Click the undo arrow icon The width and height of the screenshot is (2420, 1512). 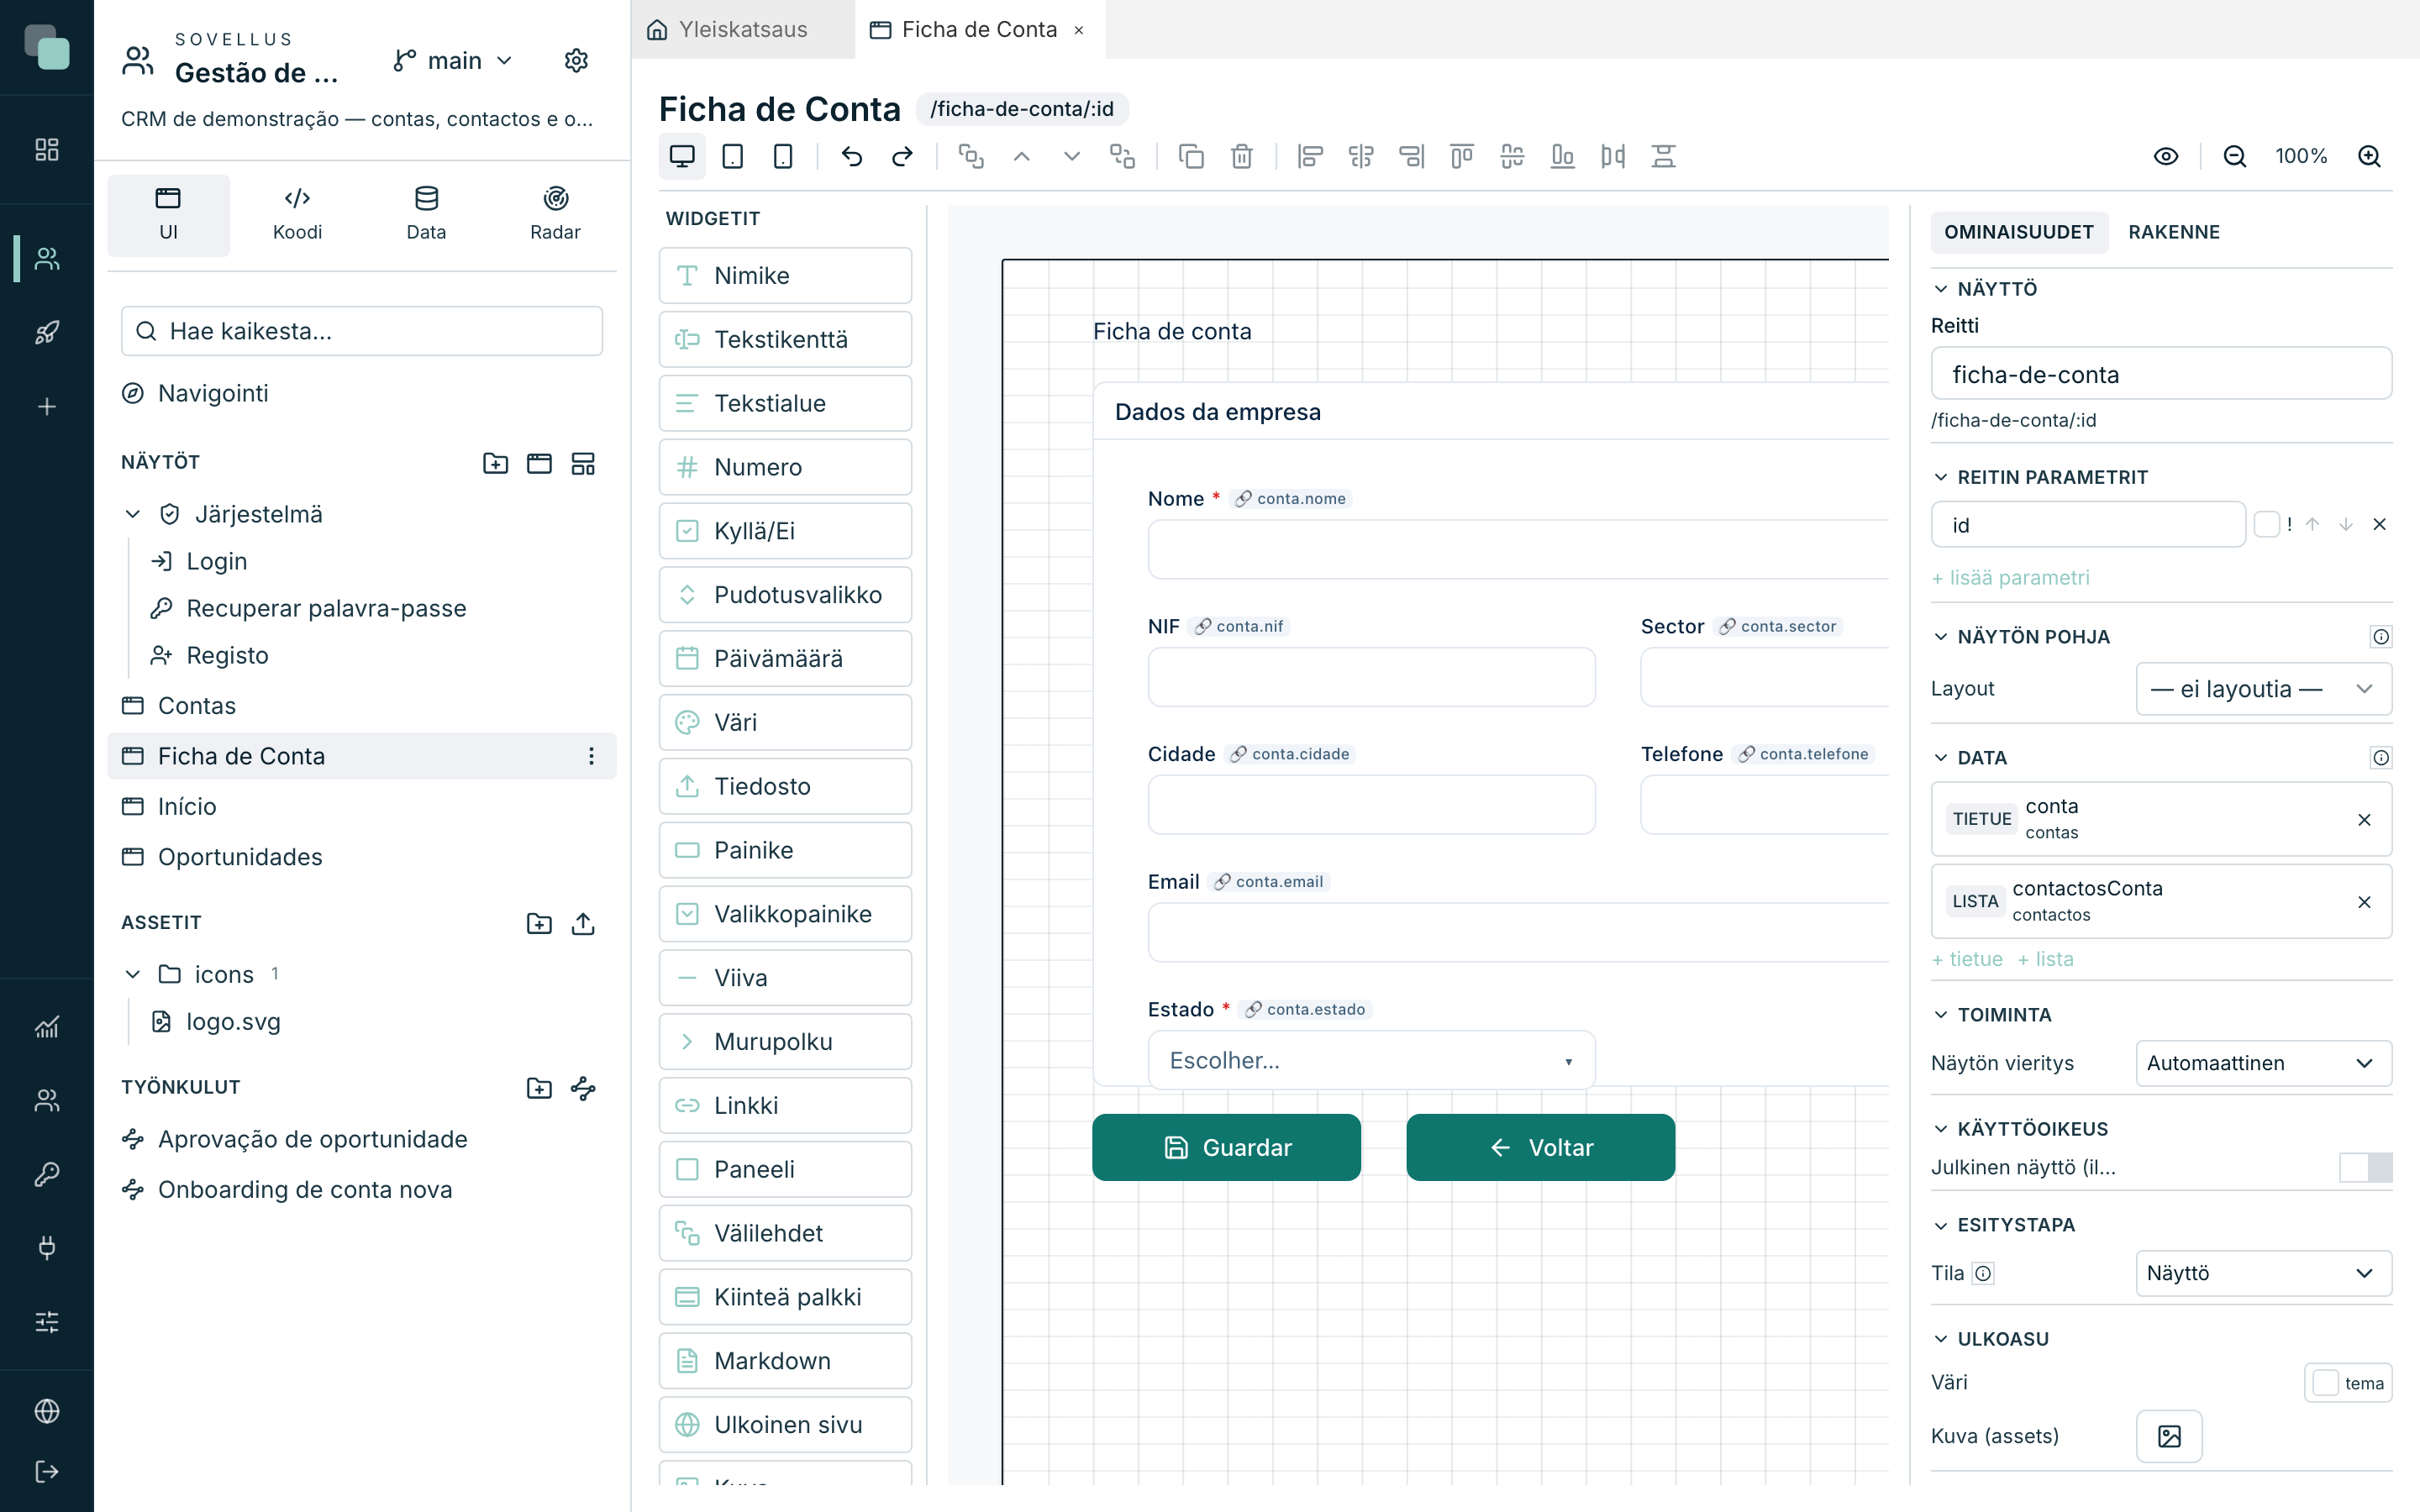851,156
